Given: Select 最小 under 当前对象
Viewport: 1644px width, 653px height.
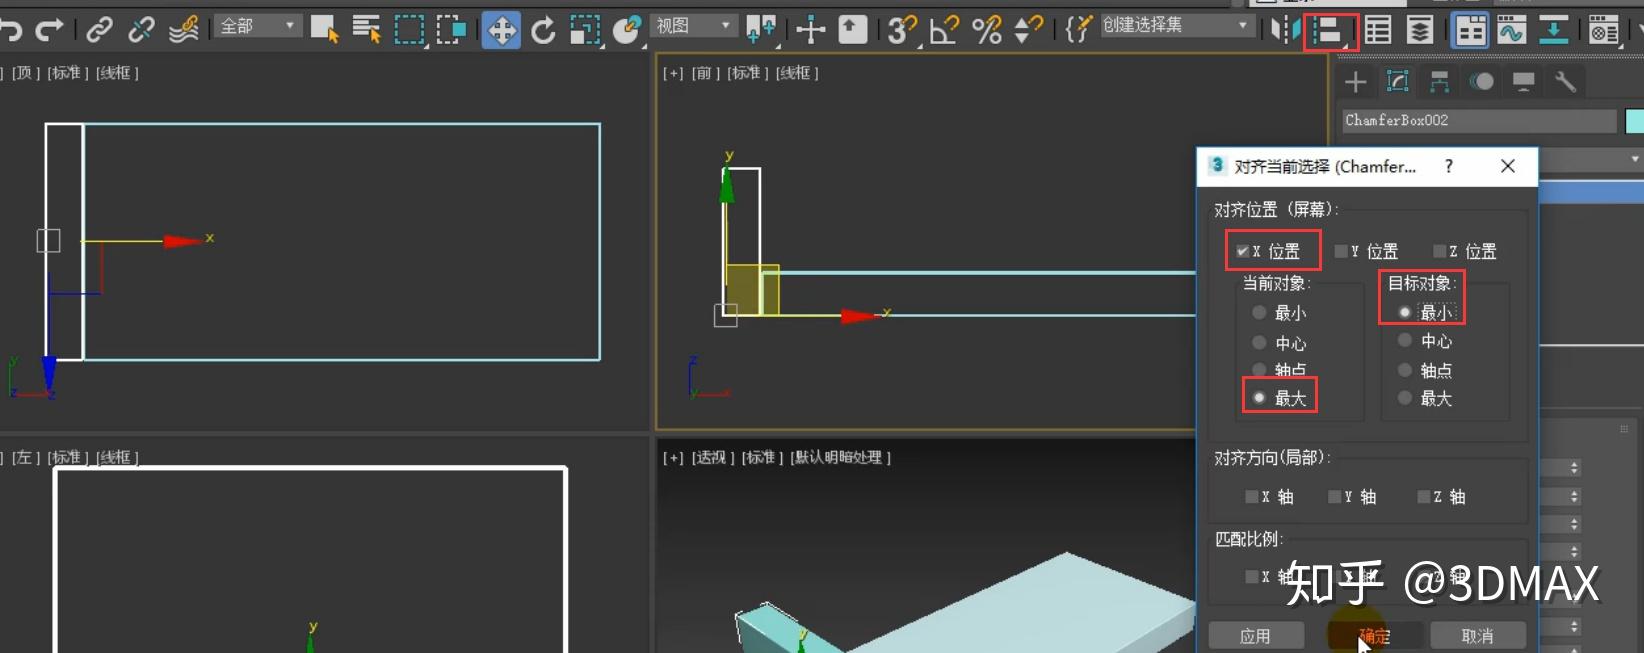Looking at the screenshot, I should pyautogui.click(x=1259, y=313).
